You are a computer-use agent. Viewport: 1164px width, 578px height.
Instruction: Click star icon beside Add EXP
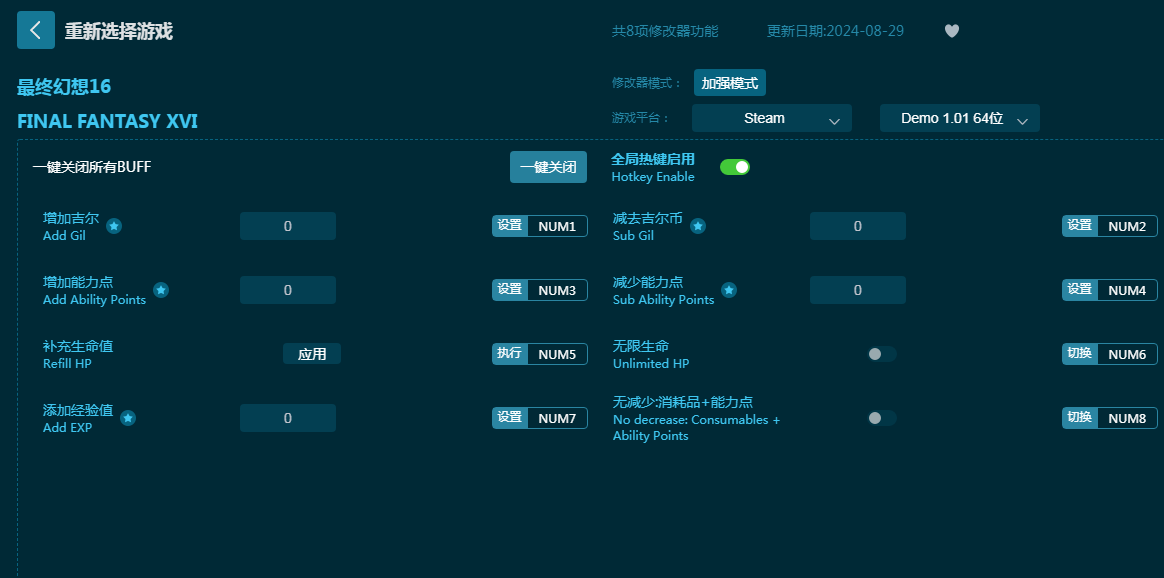pos(128,418)
